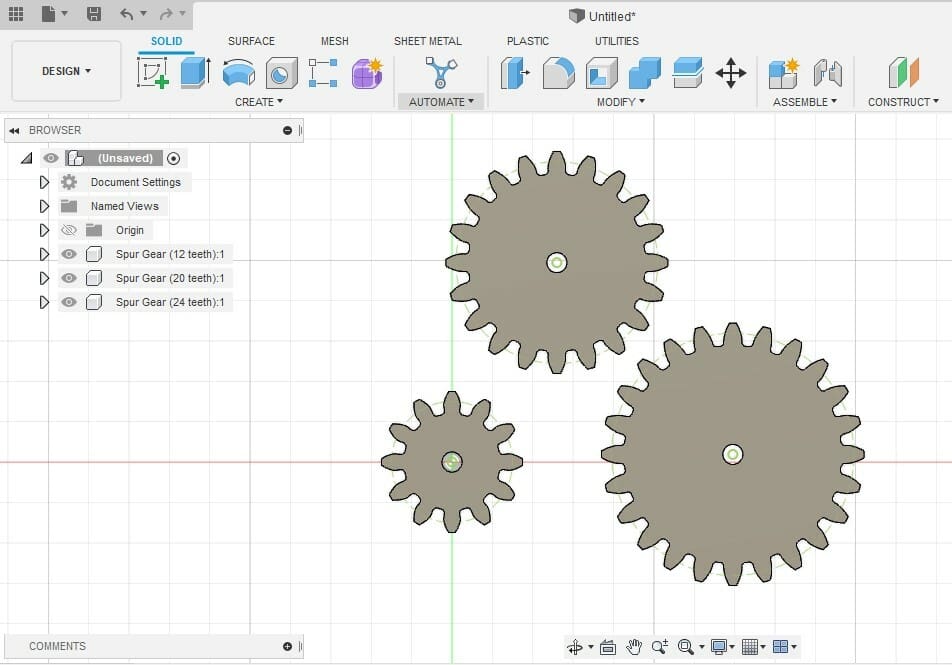Click the Save icon
Viewport: 952px width, 665px height.
click(x=94, y=13)
